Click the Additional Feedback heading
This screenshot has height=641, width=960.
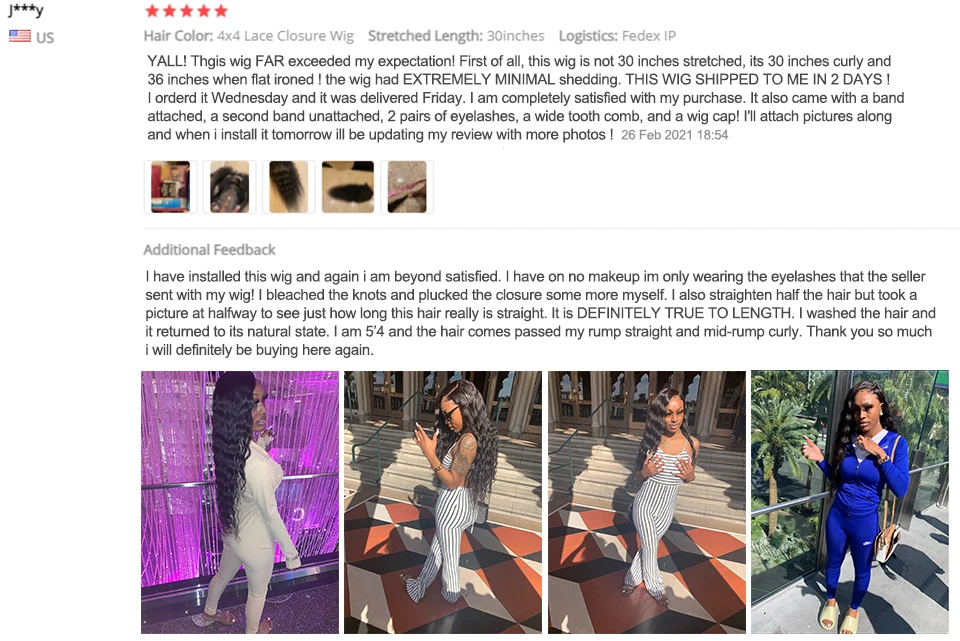point(209,250)
